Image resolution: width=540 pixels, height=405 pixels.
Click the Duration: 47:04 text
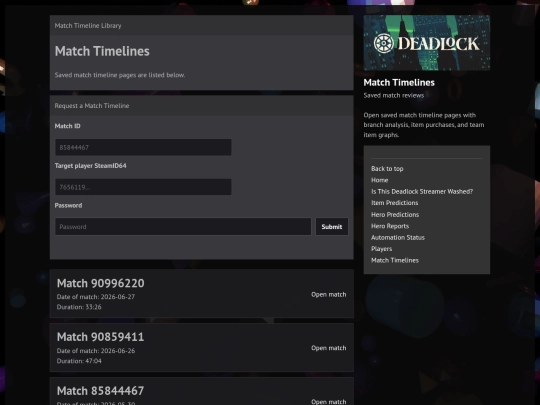pyautogui.click(x=79, y=361)
